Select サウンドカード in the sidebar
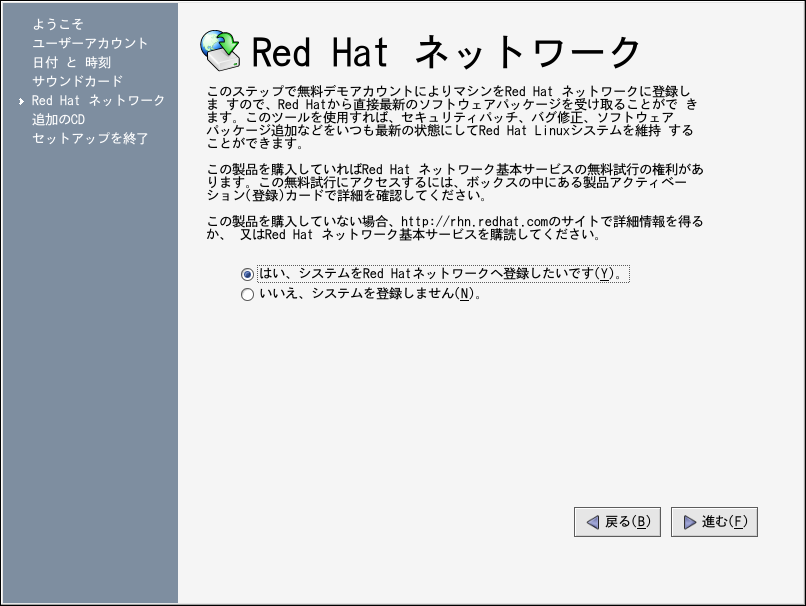Image resolution: width=806 pixels, height=606 pixels. 77,81
